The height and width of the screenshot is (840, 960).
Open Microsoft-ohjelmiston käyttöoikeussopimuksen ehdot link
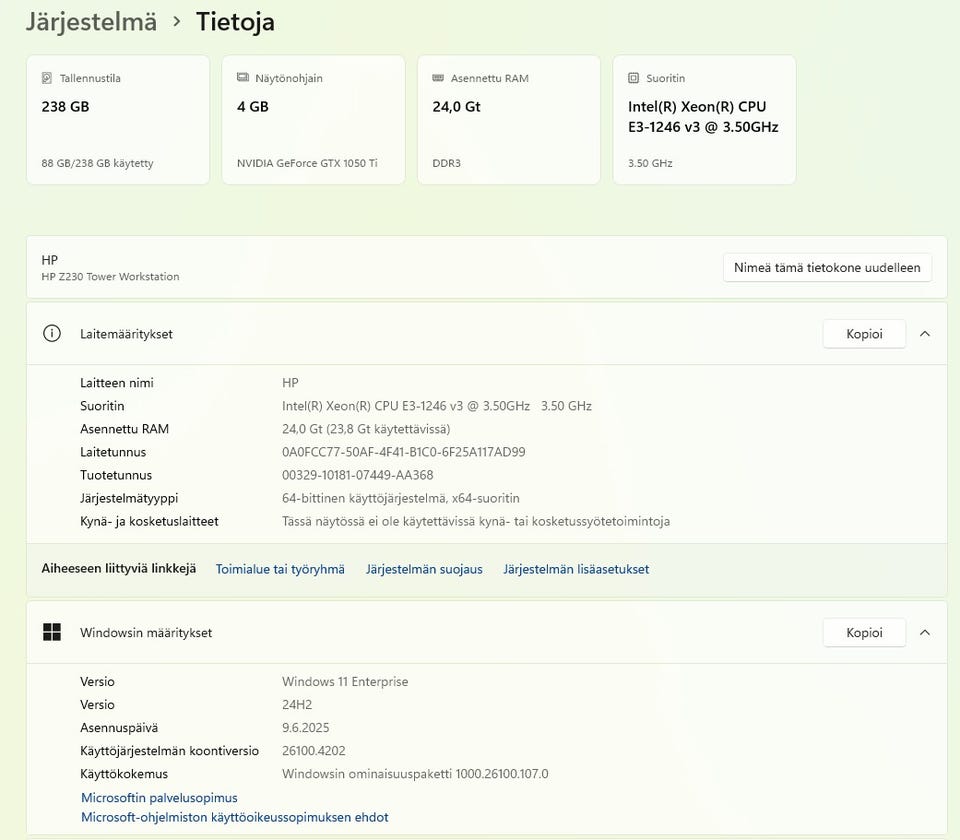tap(234, 817)
